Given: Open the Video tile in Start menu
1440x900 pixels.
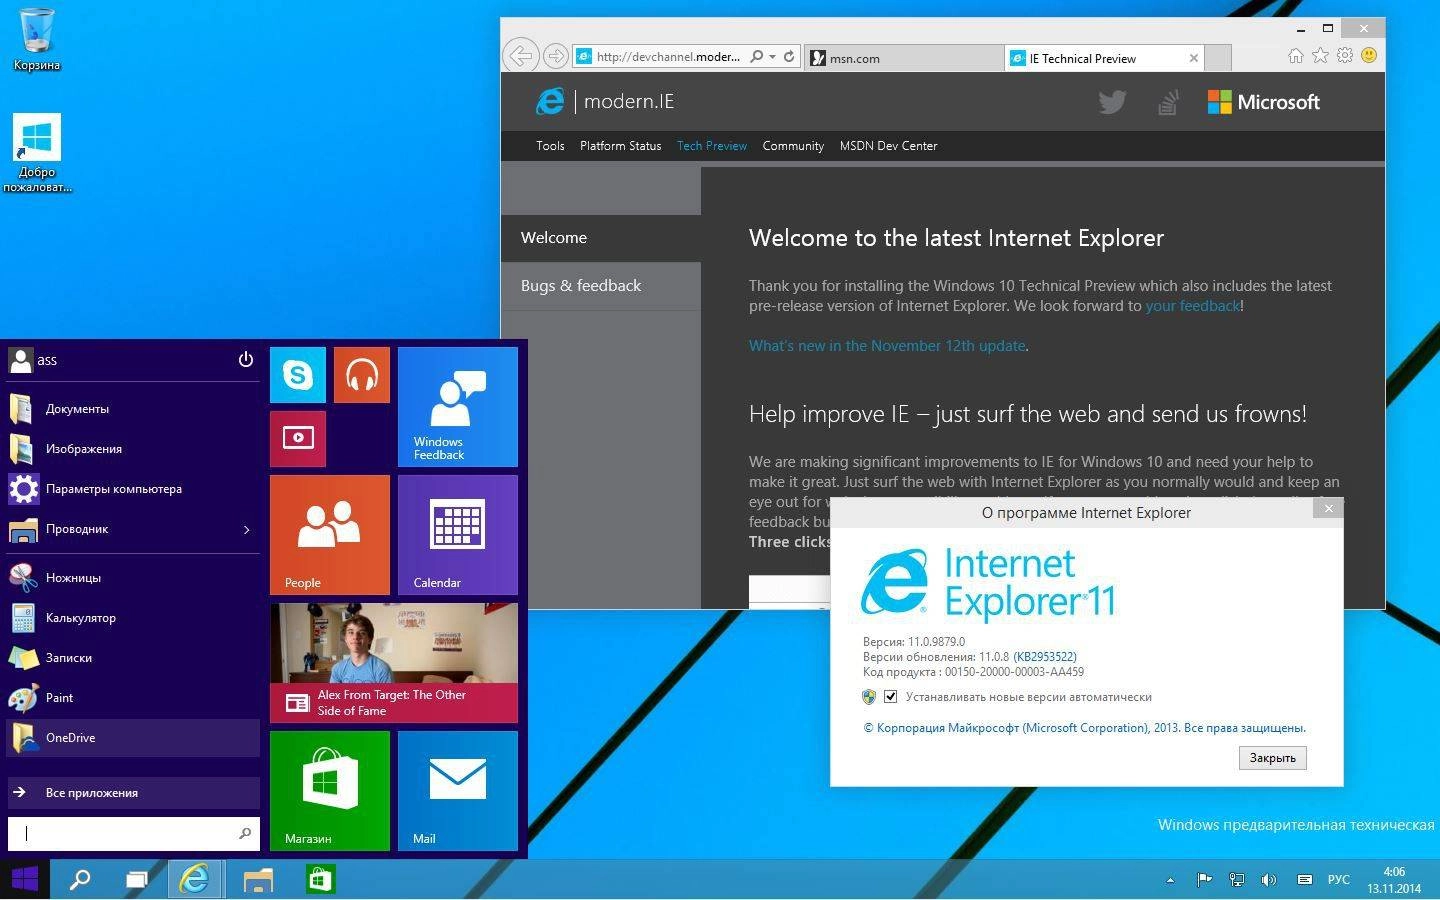Looking at the screenshot, I should [298, 439].
